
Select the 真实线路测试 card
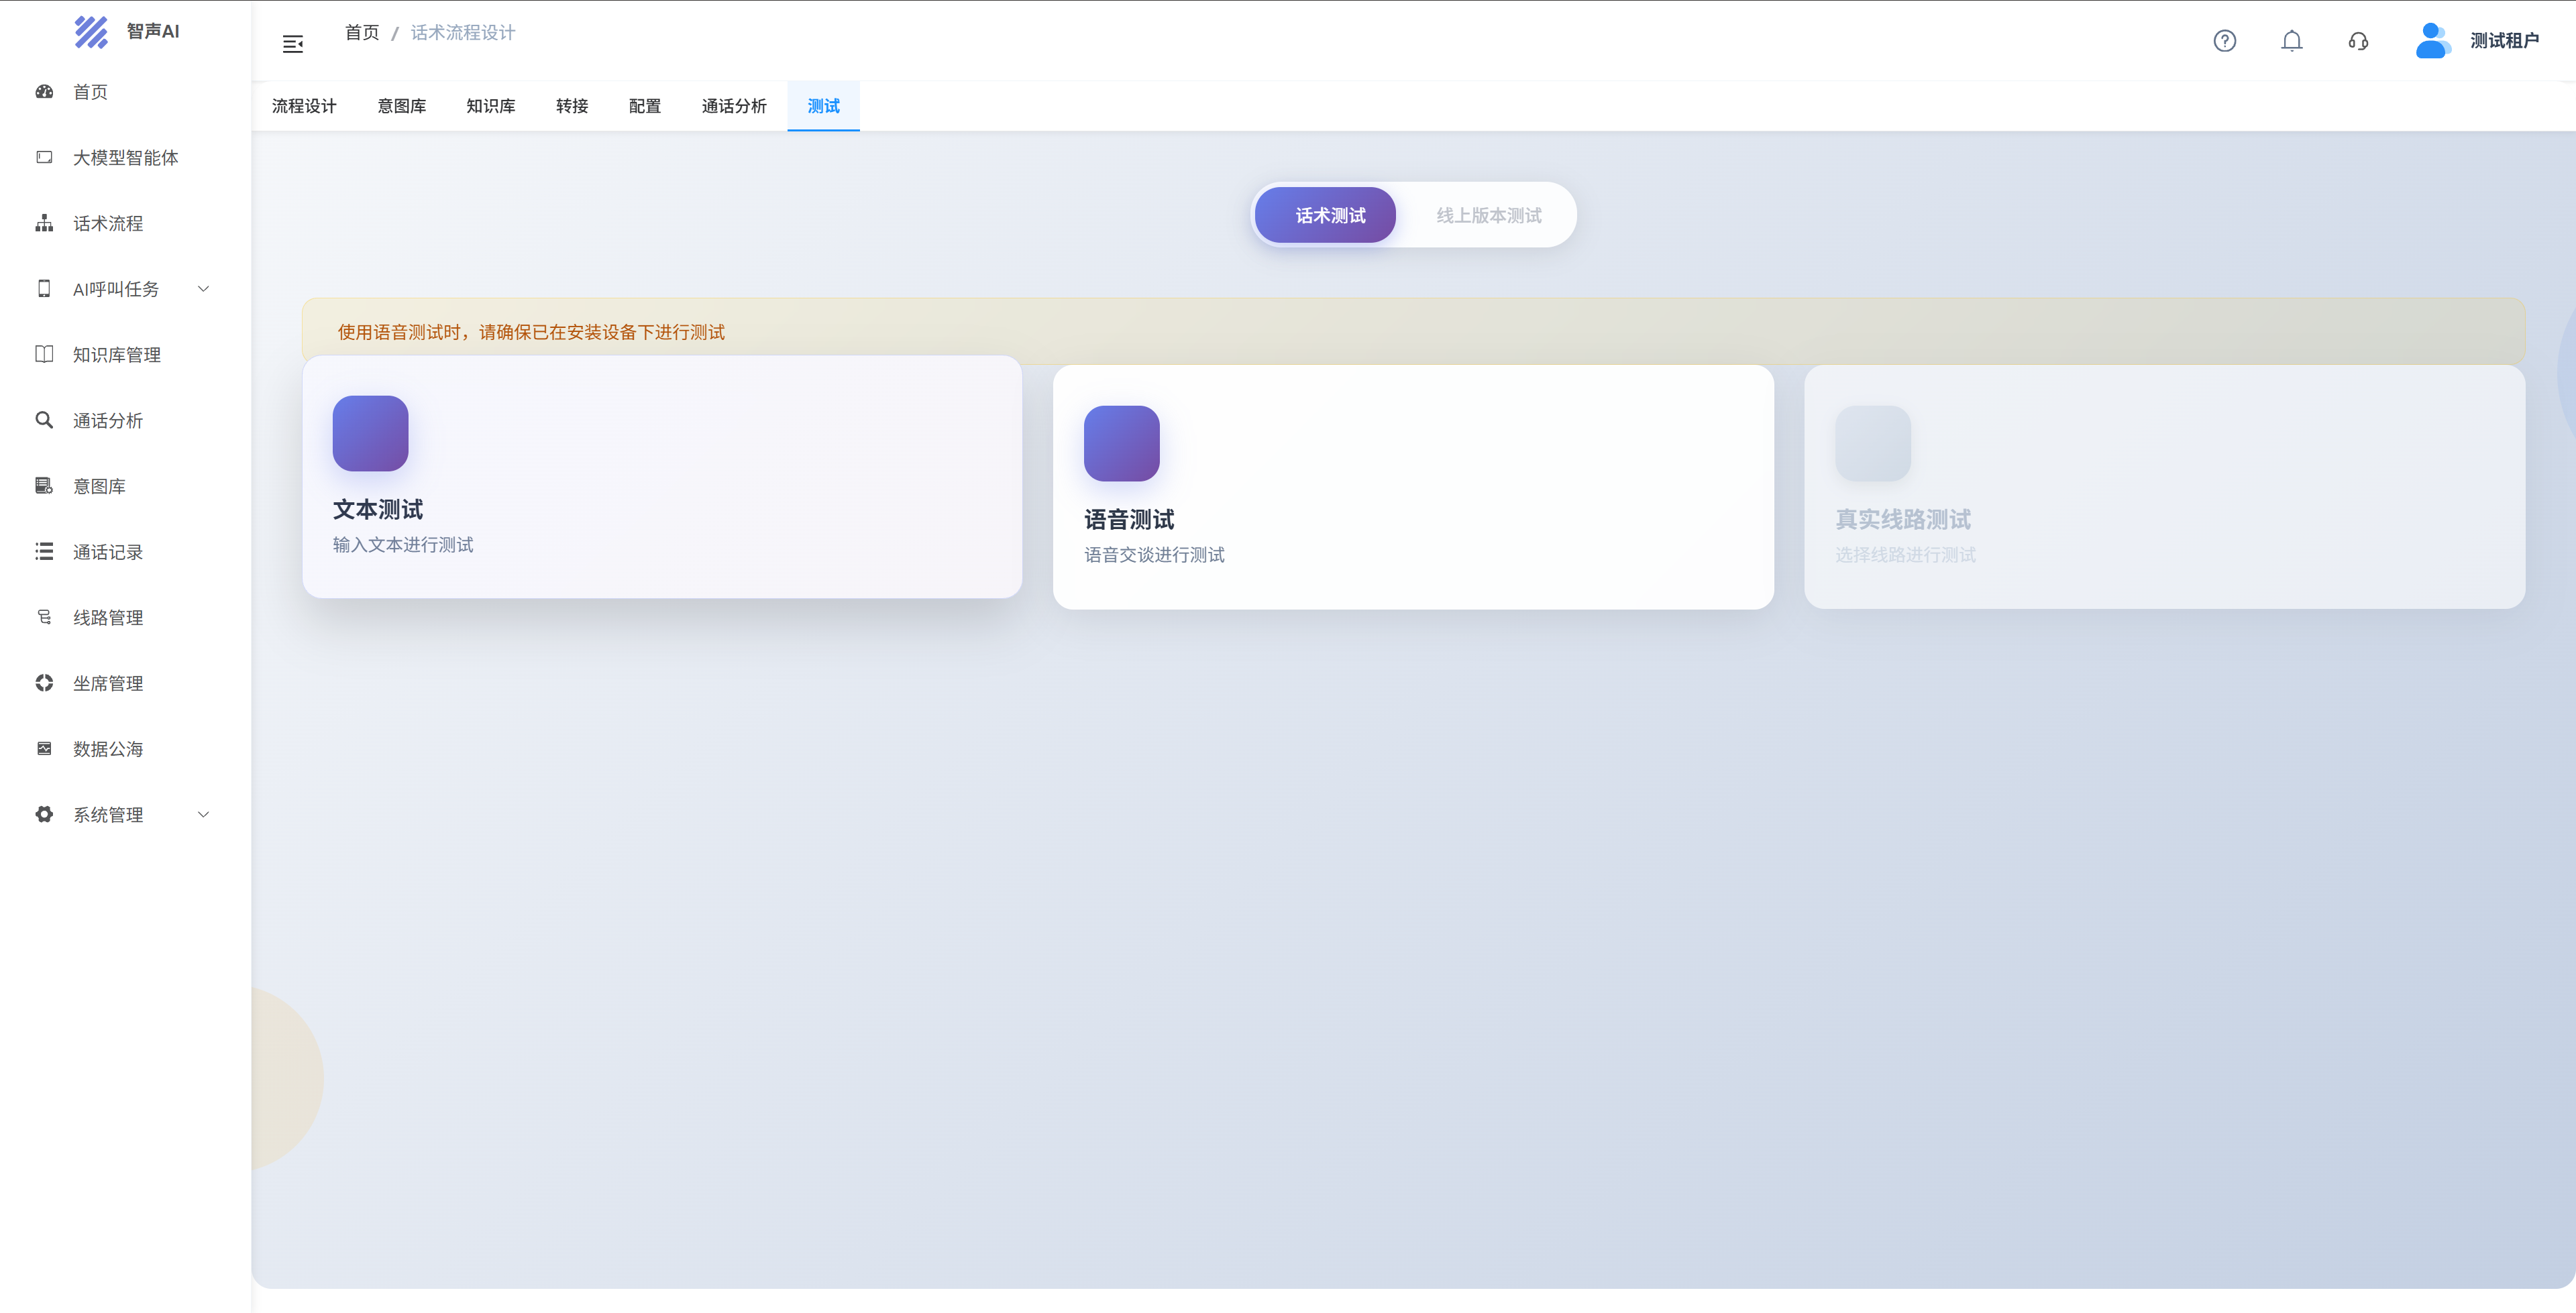[x=2164, y=487]
